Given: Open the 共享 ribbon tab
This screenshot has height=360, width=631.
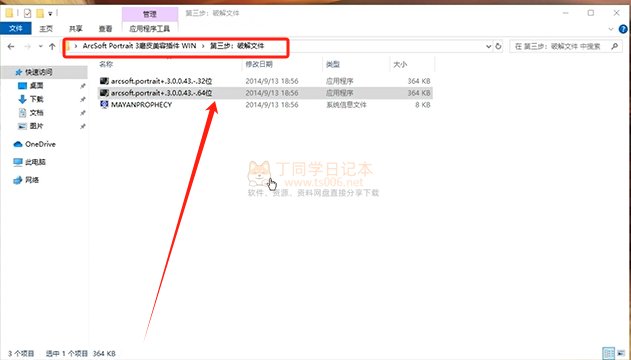Looking at the screenshot, I should click(x=76, y=29).
